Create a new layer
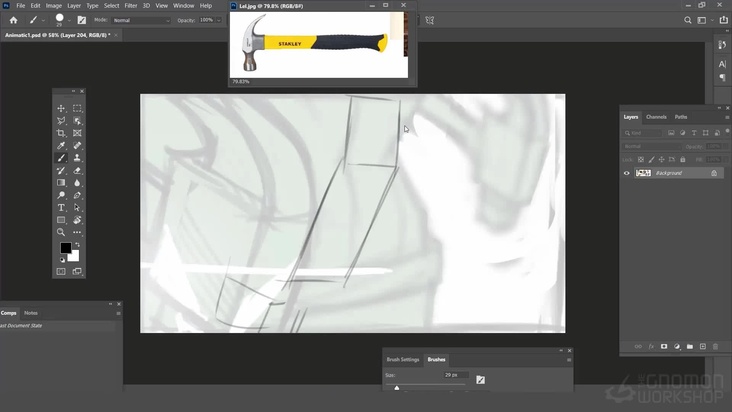Image resolution: width=732 pixels, height=412 pixels. 703,347
